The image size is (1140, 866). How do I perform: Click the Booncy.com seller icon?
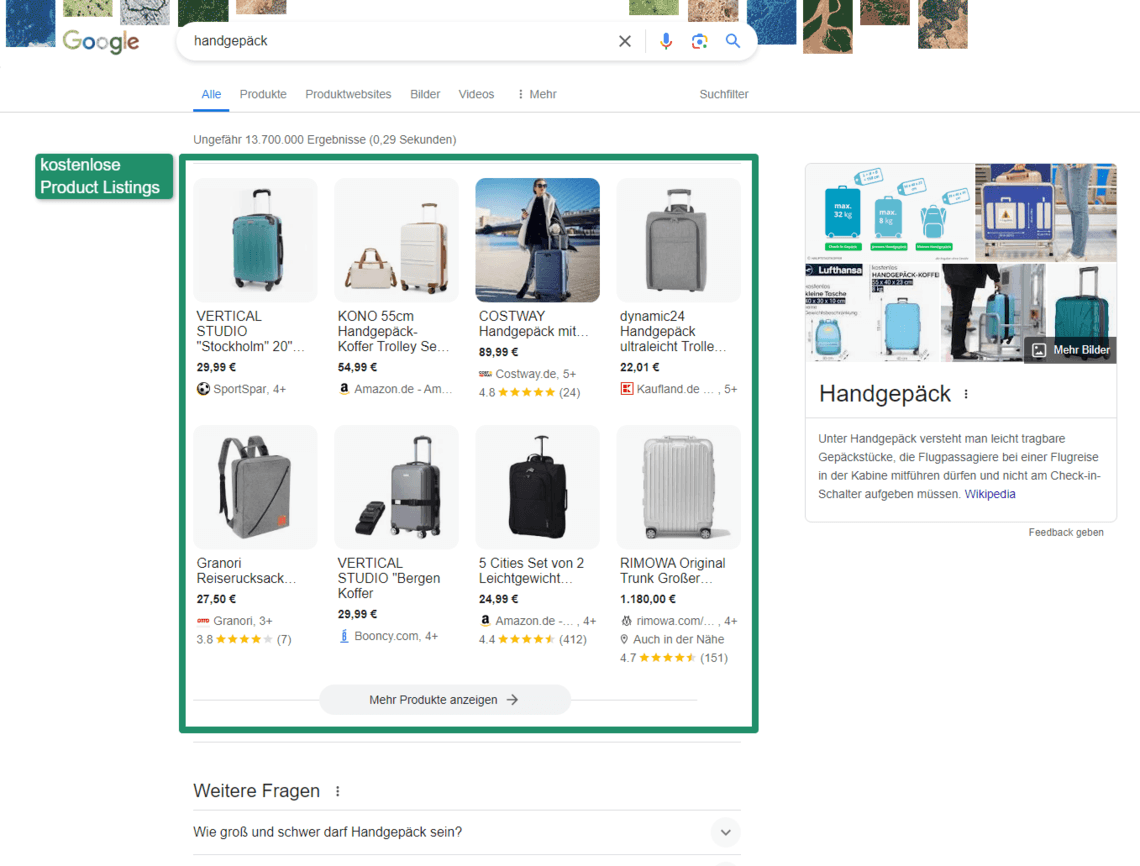(344, 636)
